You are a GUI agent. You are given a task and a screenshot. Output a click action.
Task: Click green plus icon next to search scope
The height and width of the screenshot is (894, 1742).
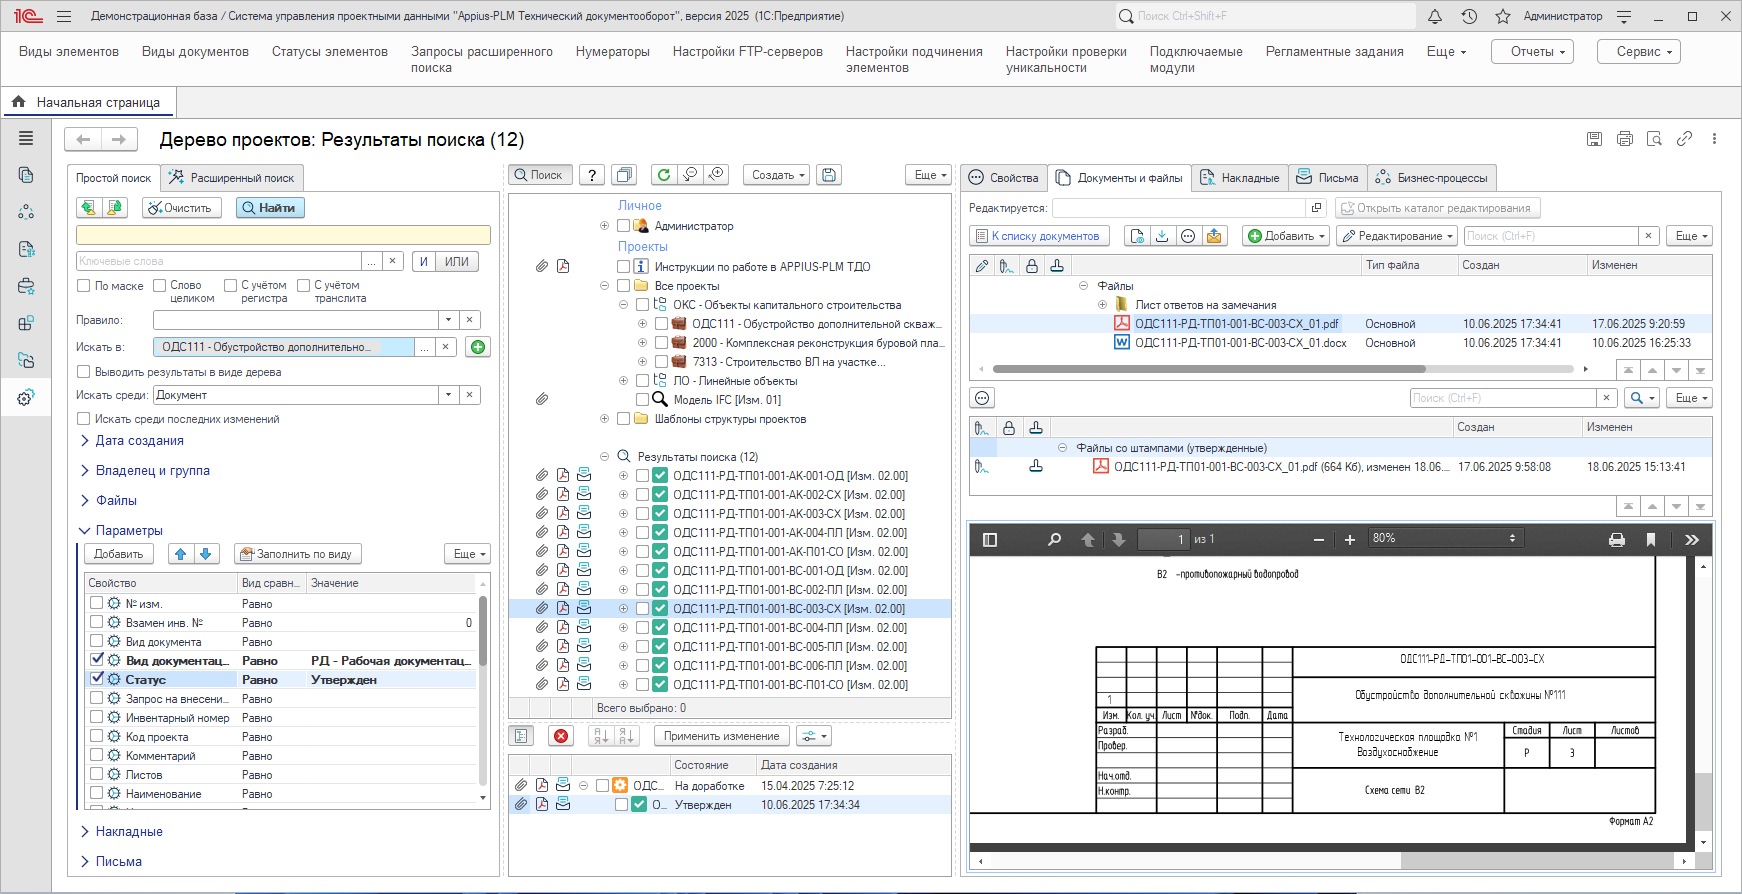pos(478,347)
